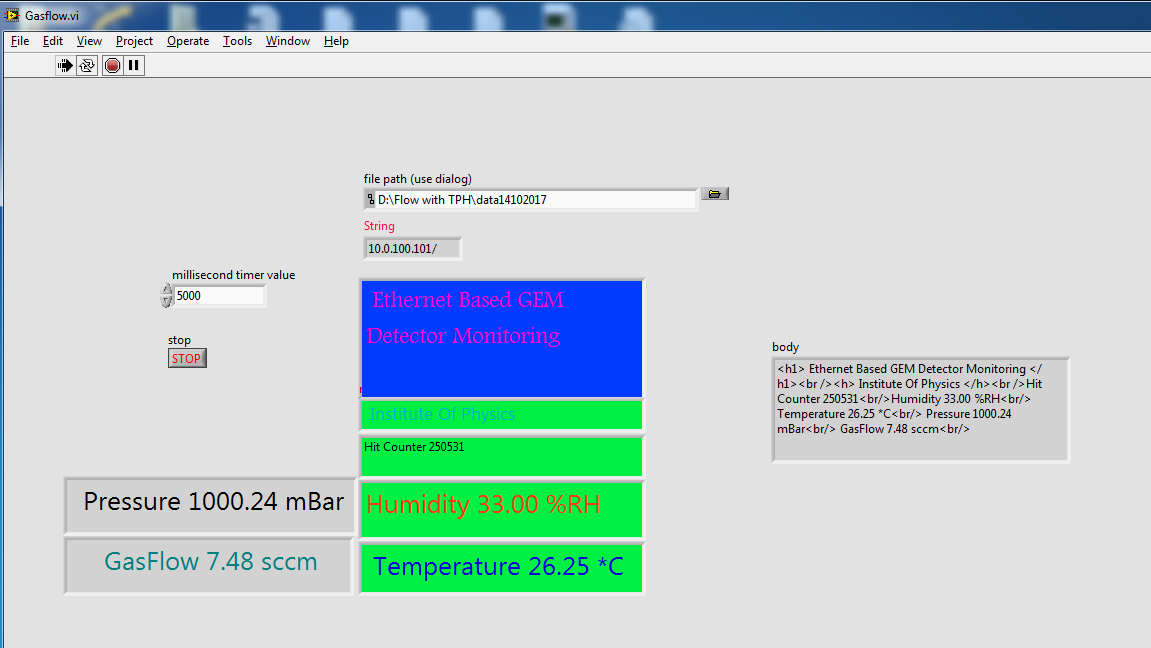Open the Operate menu
This screenshot has height=648, width=1151.
[188, 41]
